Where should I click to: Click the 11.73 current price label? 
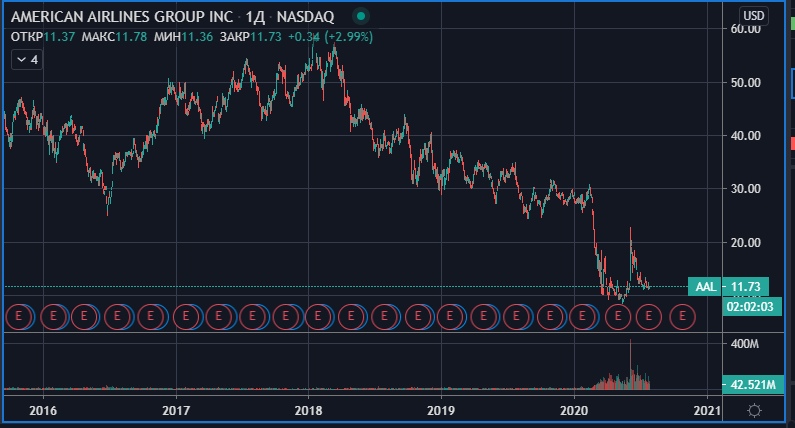tap(745, 287)
